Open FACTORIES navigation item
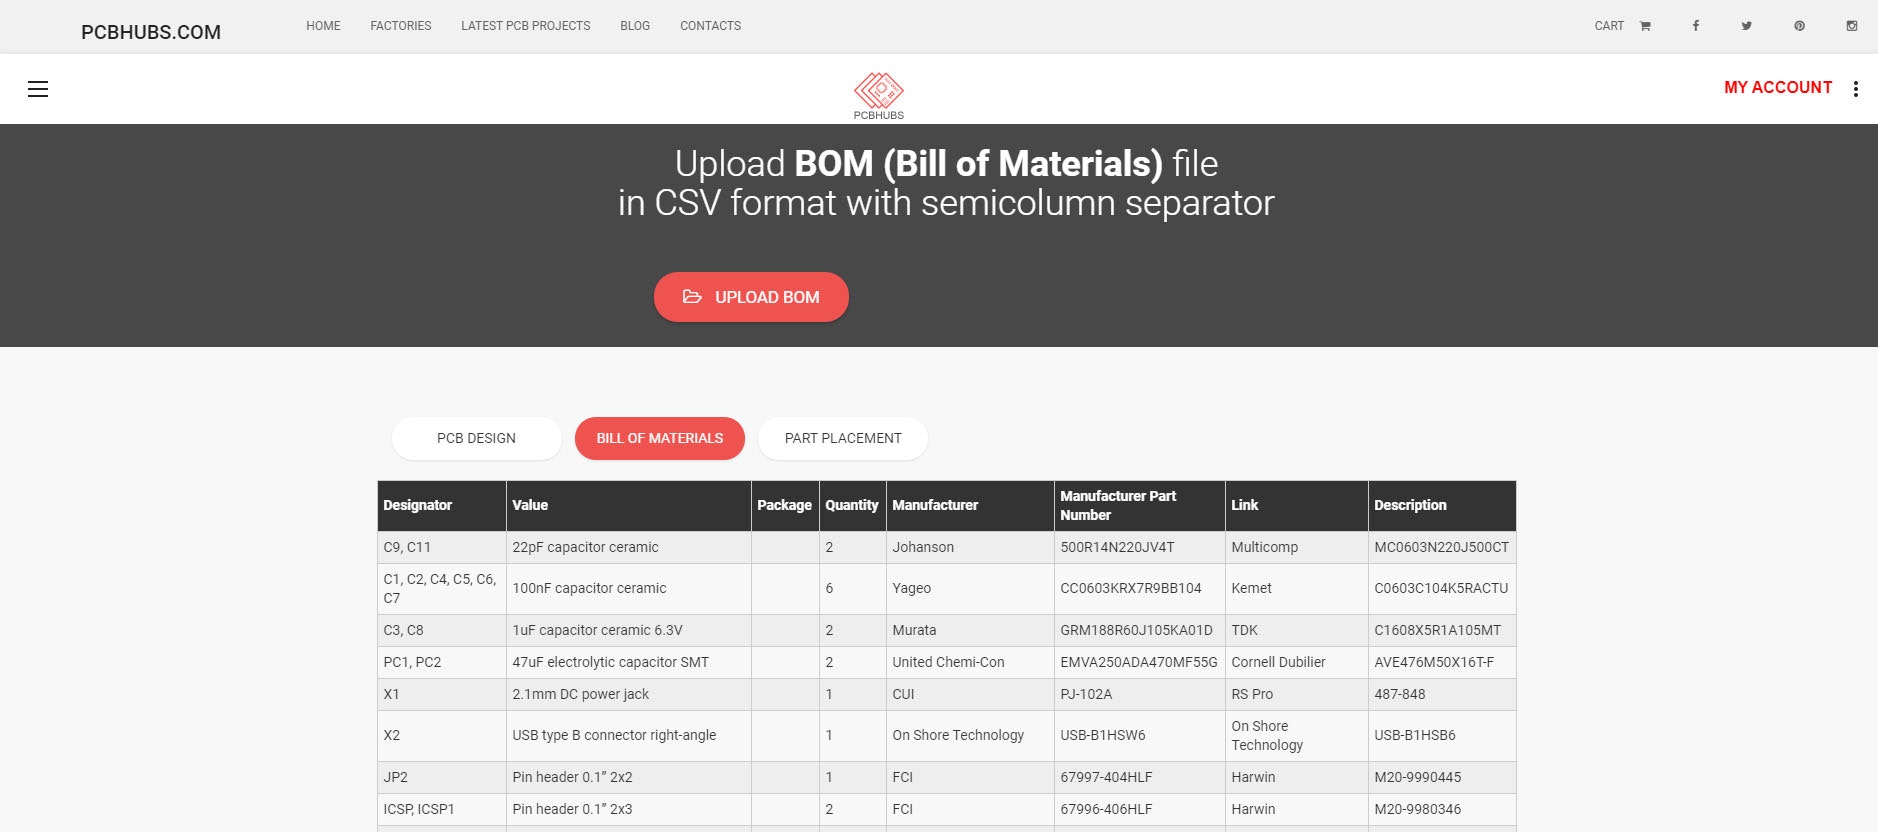The width and height of the screenshot is (1878, 832). (x=401, y=26)
